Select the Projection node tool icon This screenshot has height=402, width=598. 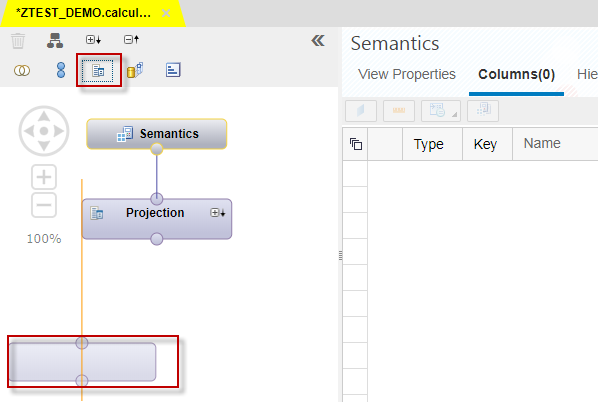tap(98, 71)
